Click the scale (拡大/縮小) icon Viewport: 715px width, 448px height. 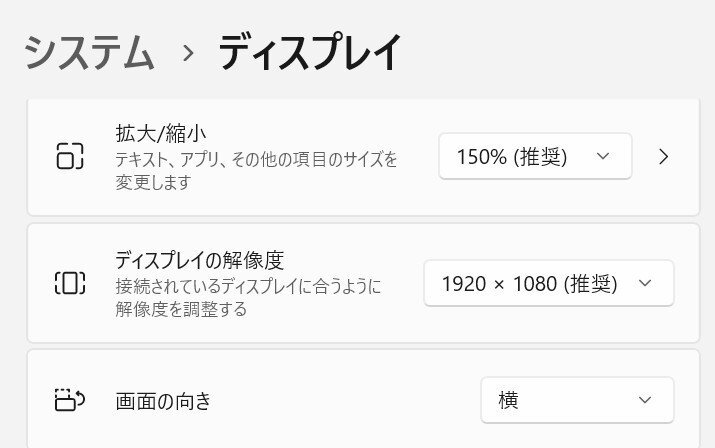tap(70, 156)
